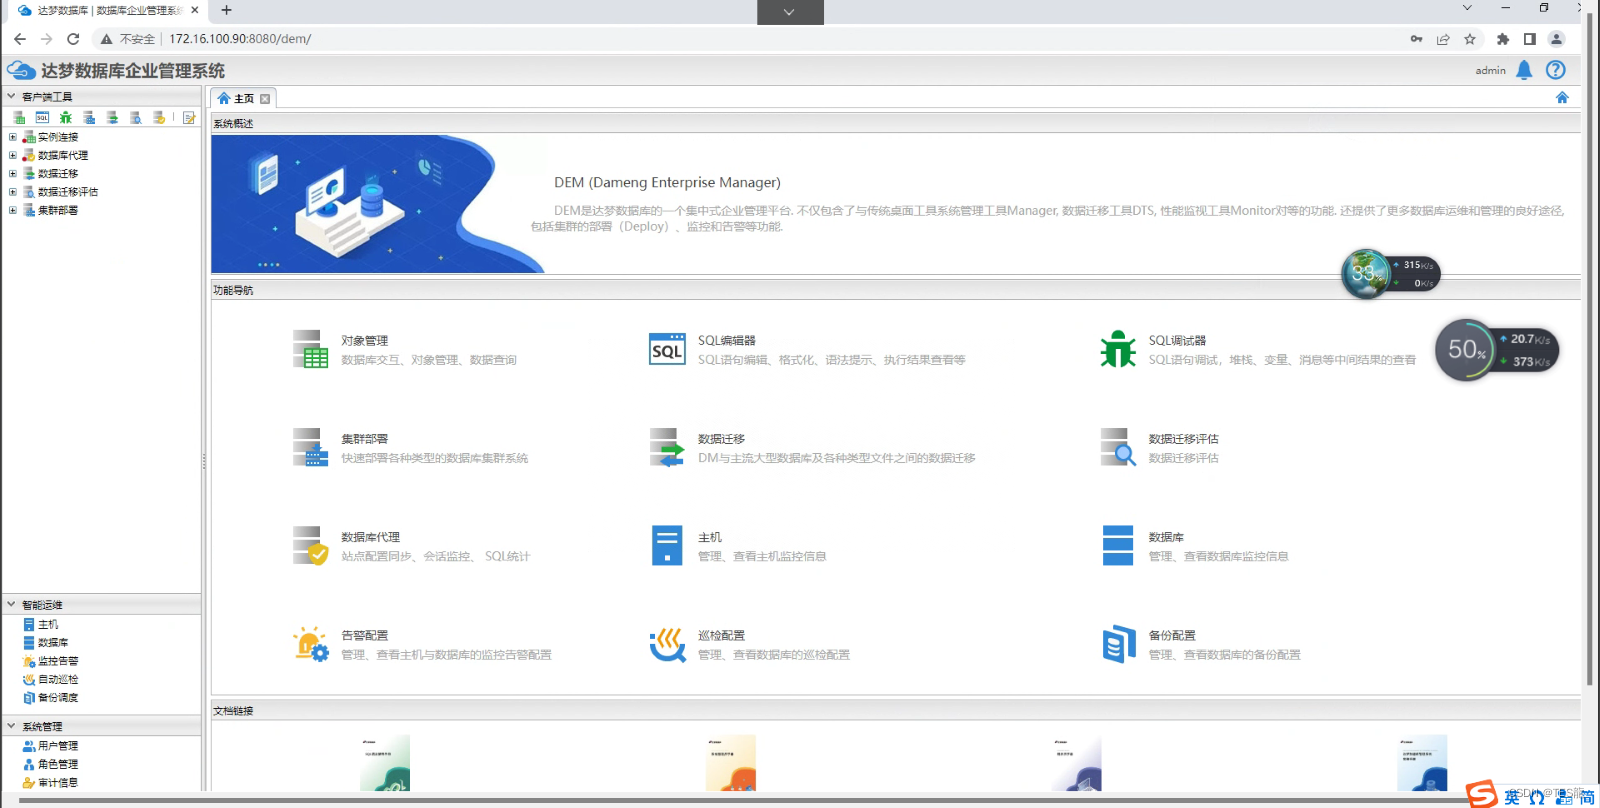The width and height of the screenshot is (1600, 808).
Task: Reload the page in browser
Action: point(73,39)
